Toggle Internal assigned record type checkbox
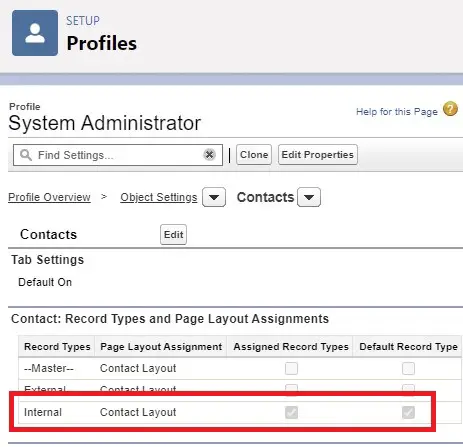Screen dimensions: 463x447 click(291, 413)
